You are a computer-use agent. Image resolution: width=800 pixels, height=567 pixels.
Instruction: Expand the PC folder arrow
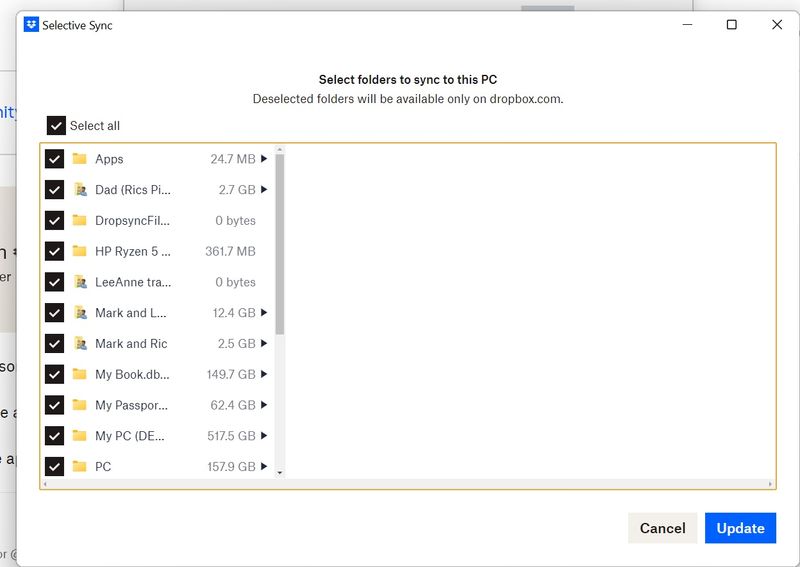click(264, 466)
